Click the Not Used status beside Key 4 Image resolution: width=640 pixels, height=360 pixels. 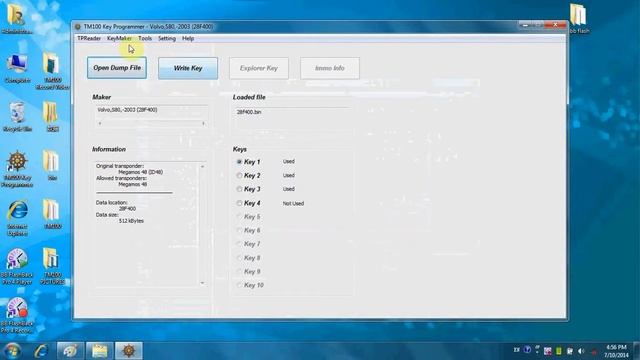point(293,203)
